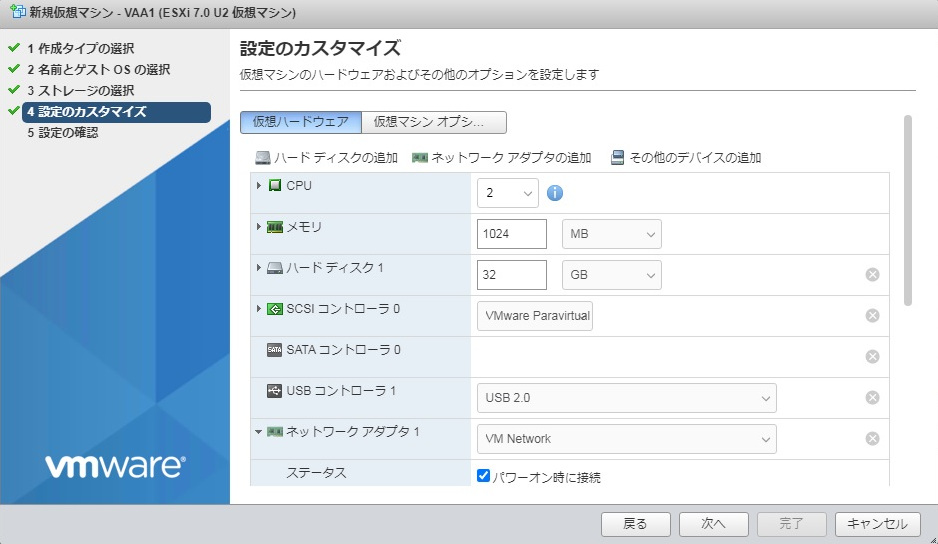Screen dimensions: 938x544
Task: Click the キャンセル button
Action: [x=878, y=524]
